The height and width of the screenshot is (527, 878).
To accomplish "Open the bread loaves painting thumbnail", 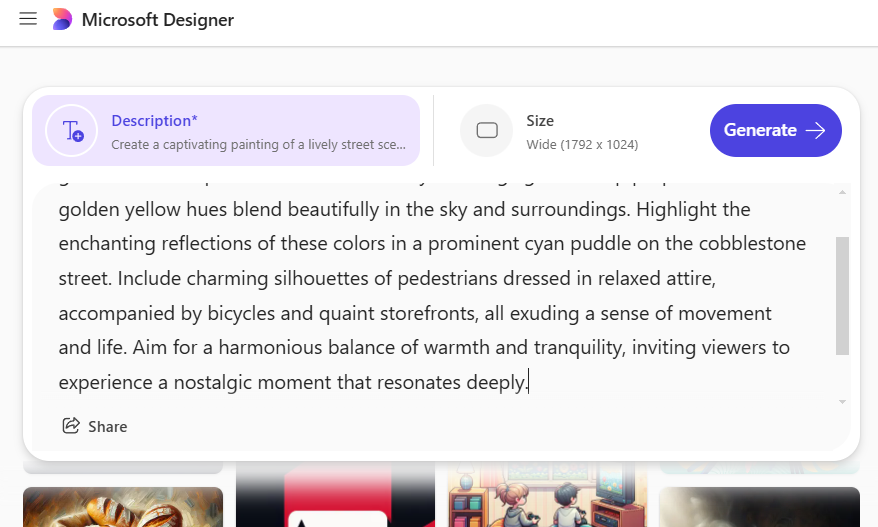I will [123, 507].
